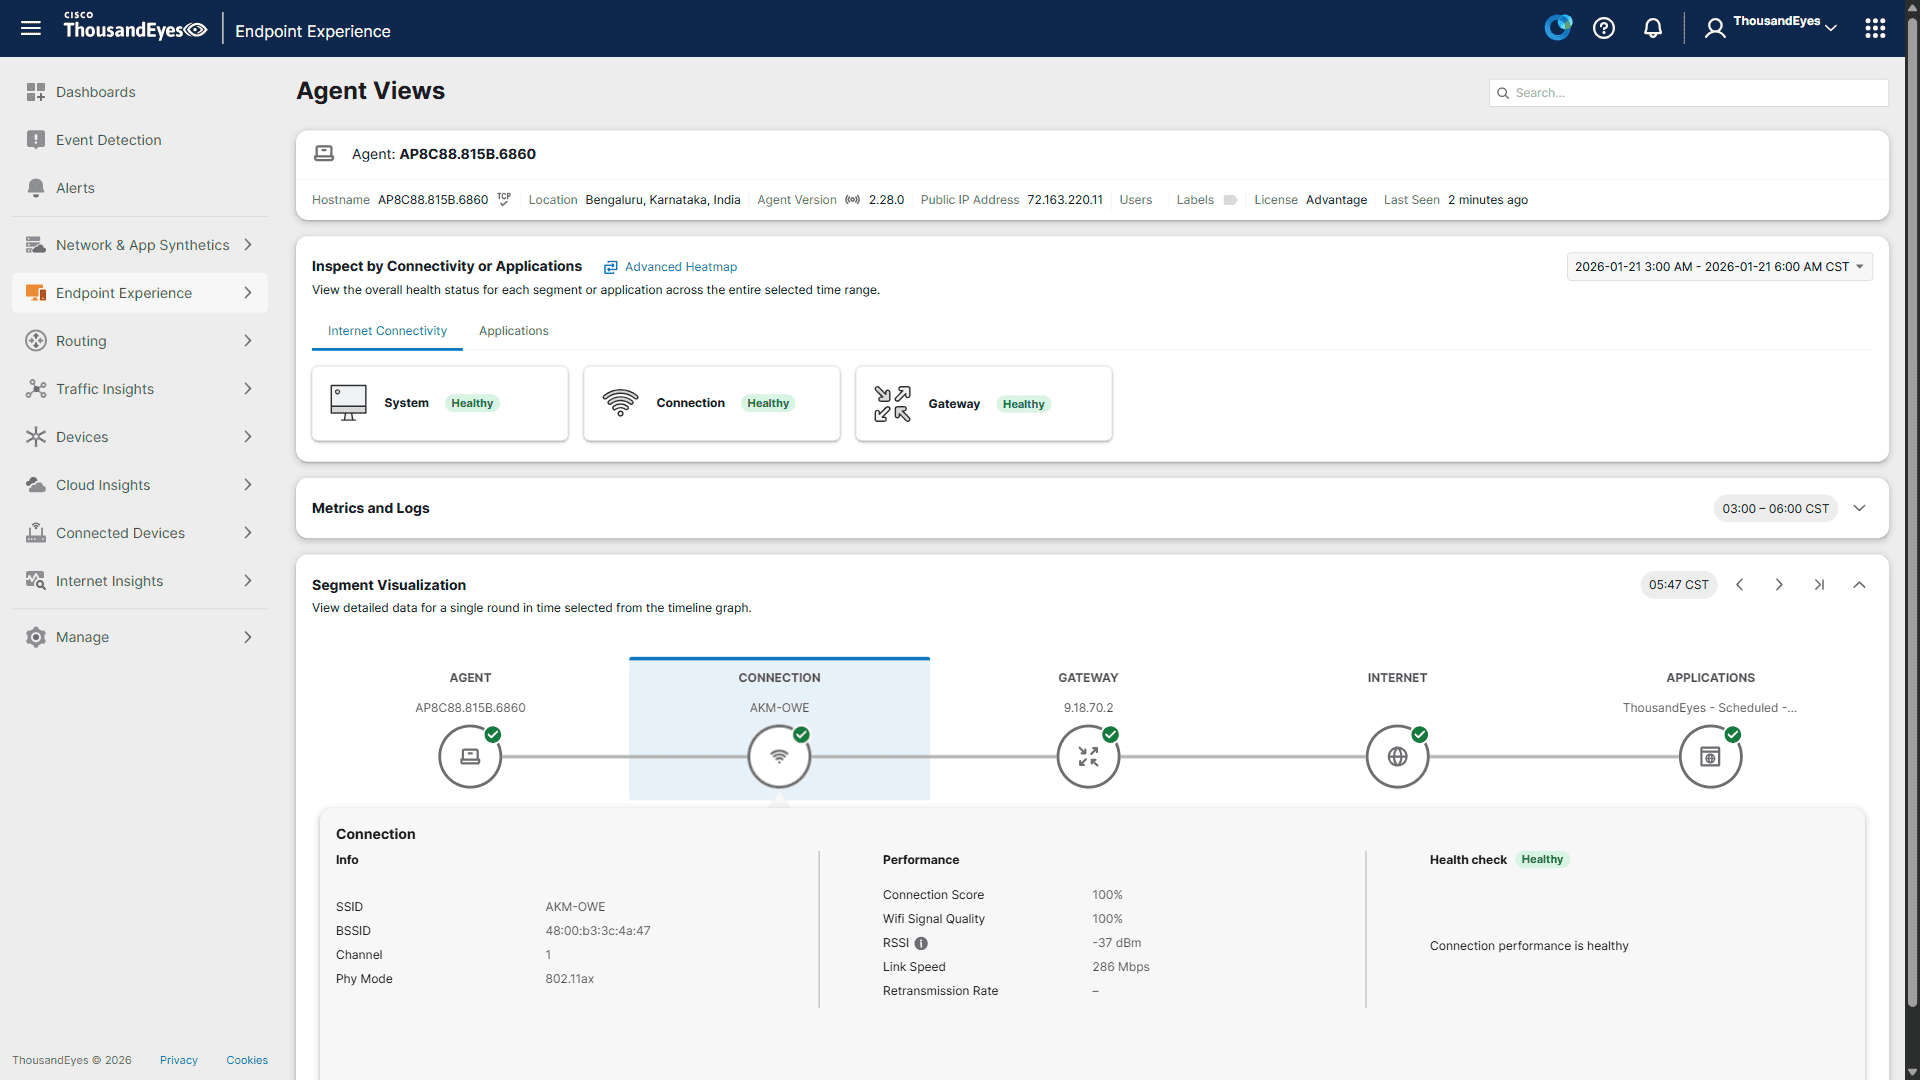Image resolution: width=1920 pixels, height=1080 pixels.
Task: Open the hamburger navigation menu
Action: pyautogui.click(x=30, y=28)
